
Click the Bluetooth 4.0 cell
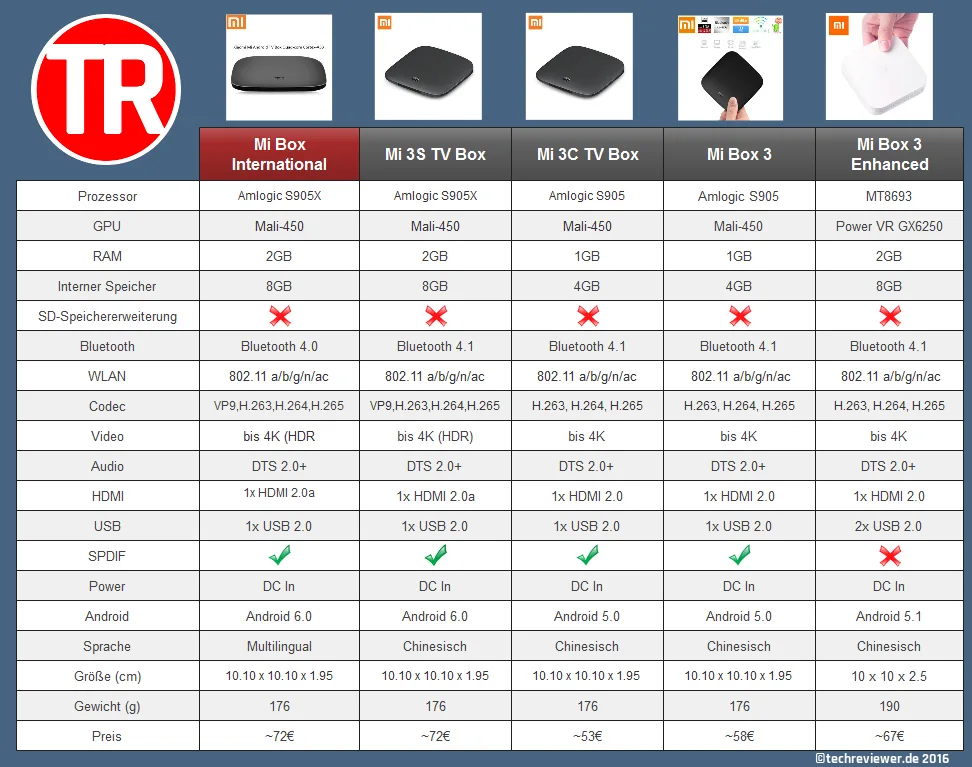click(x=279, y=347)
